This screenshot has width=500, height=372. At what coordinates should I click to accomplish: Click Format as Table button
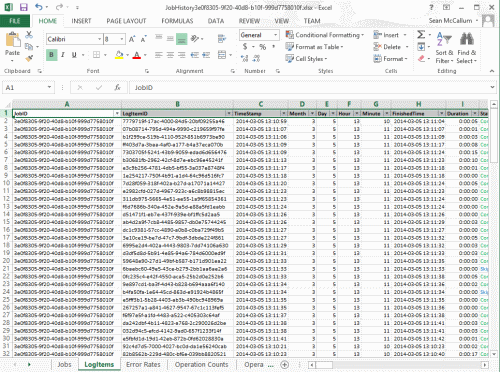pos(314,47)
